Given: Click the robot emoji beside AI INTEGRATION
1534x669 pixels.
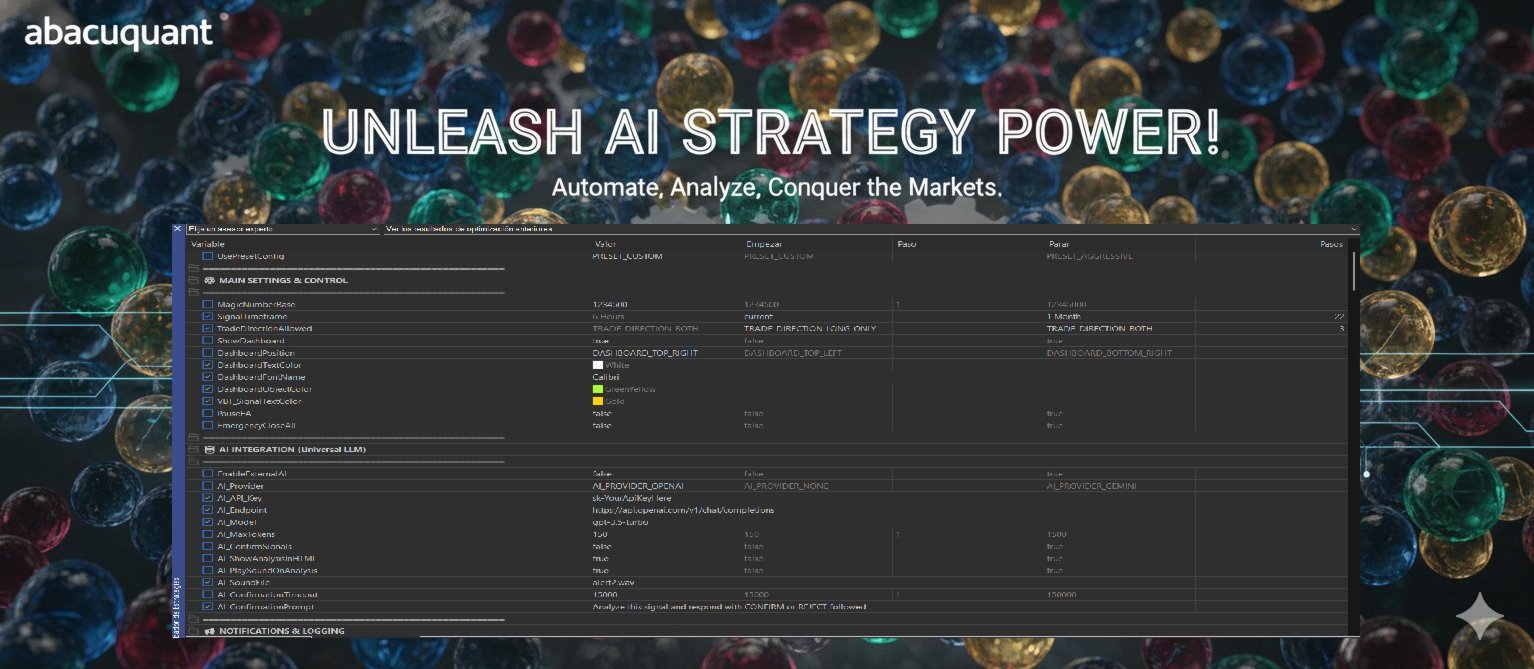Looking at the screenshot, I should click(x=209, y=450).
